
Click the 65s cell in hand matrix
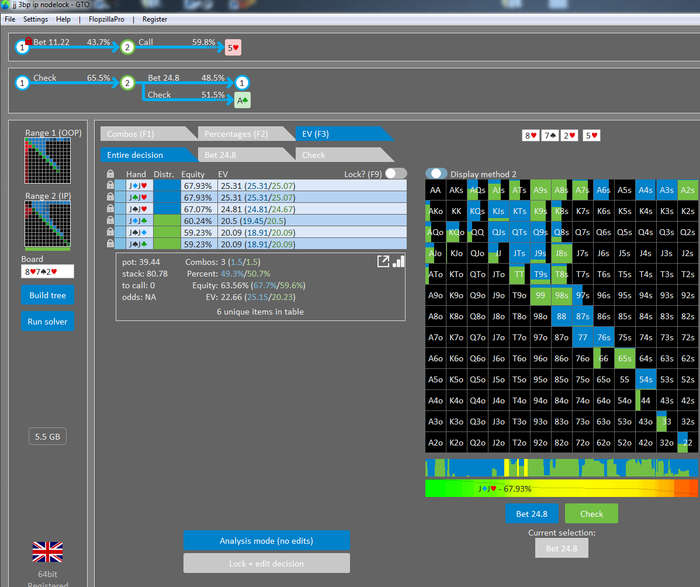tap(624, 358)
